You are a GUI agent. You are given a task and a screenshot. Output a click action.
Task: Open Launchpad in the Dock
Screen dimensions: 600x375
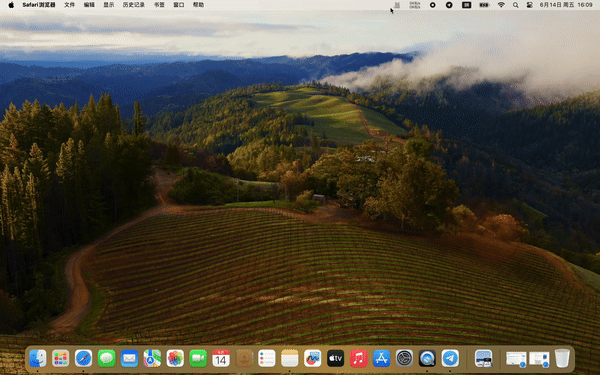[60, 359]
